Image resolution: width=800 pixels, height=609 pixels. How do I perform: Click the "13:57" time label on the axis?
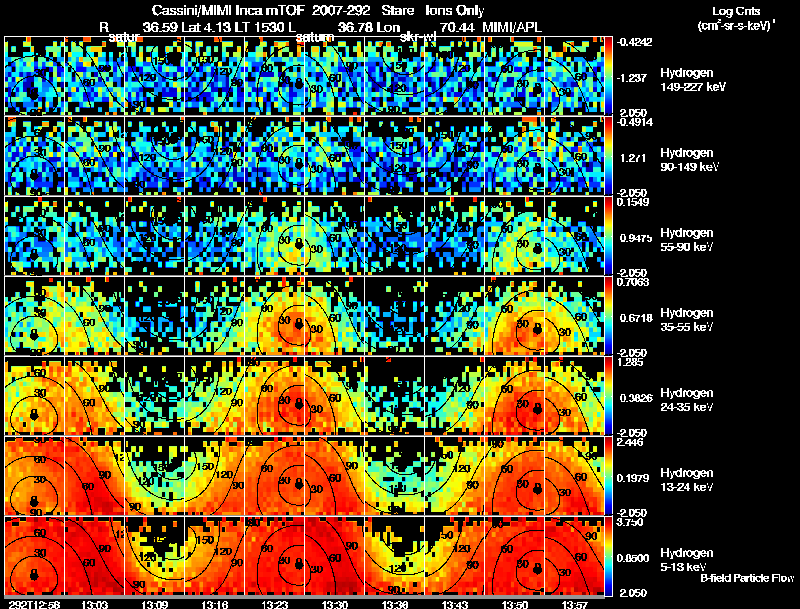coord(575,605)
